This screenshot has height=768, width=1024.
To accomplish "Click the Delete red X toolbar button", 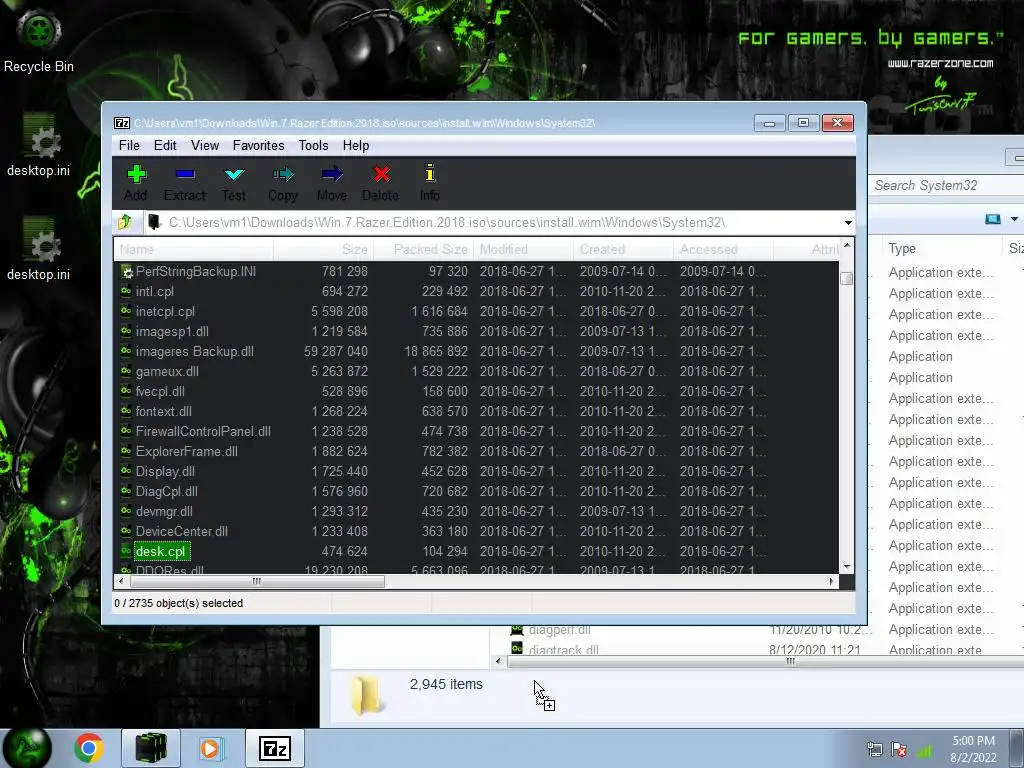I will [381, 183].
